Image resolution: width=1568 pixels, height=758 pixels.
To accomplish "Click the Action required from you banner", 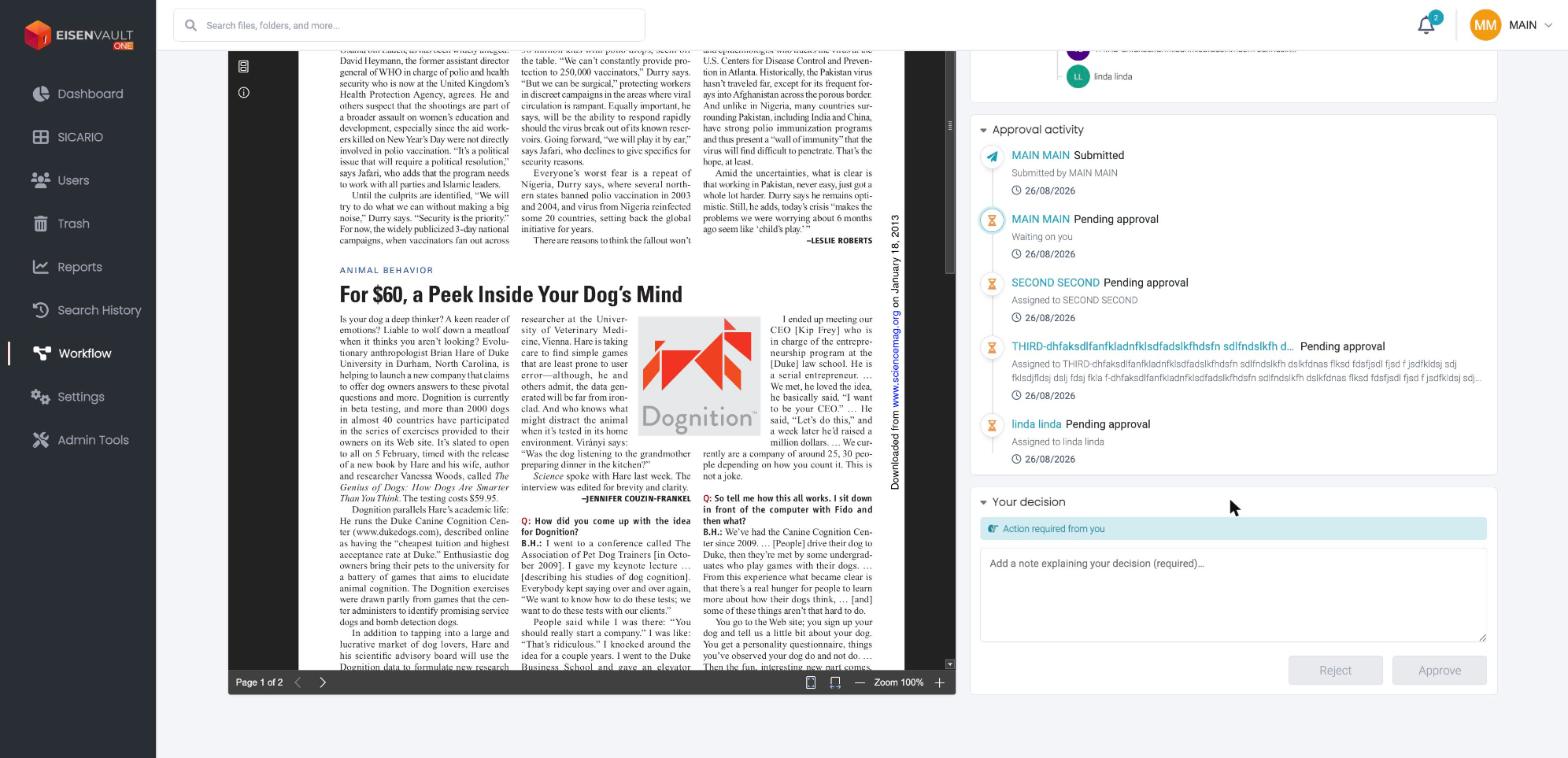I will [1233, 529].
